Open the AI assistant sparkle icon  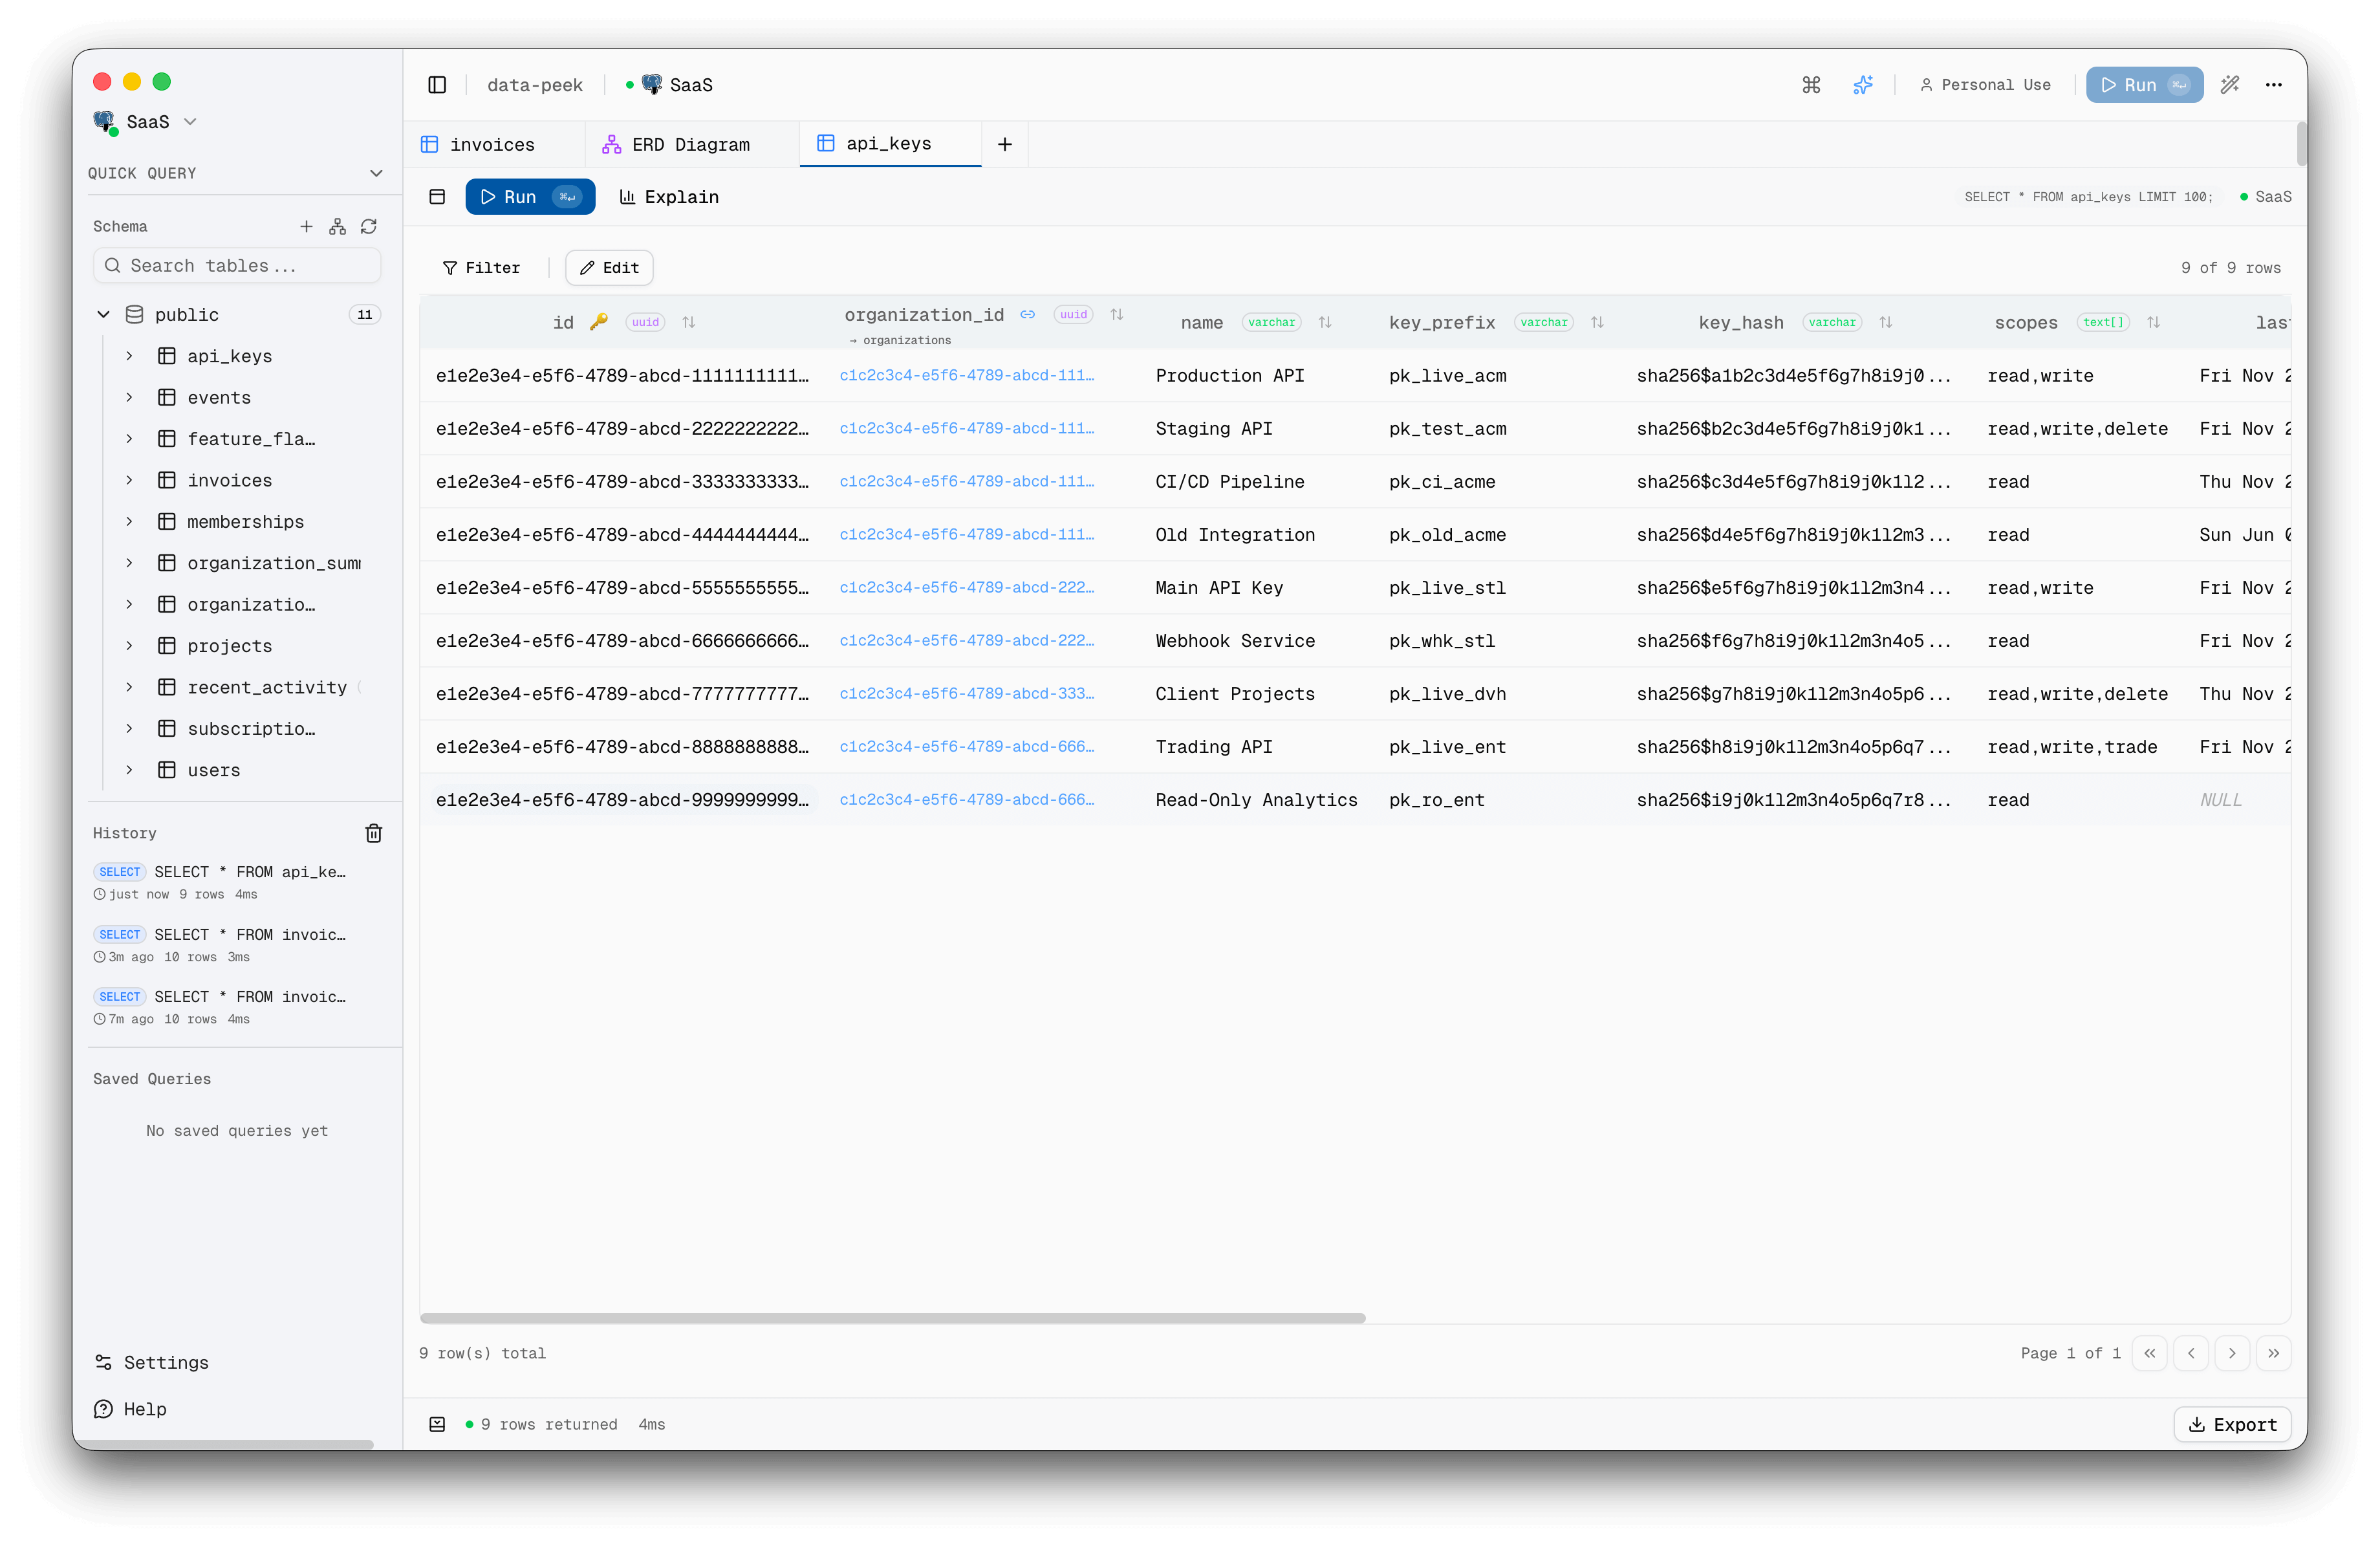pos(1863,85)
